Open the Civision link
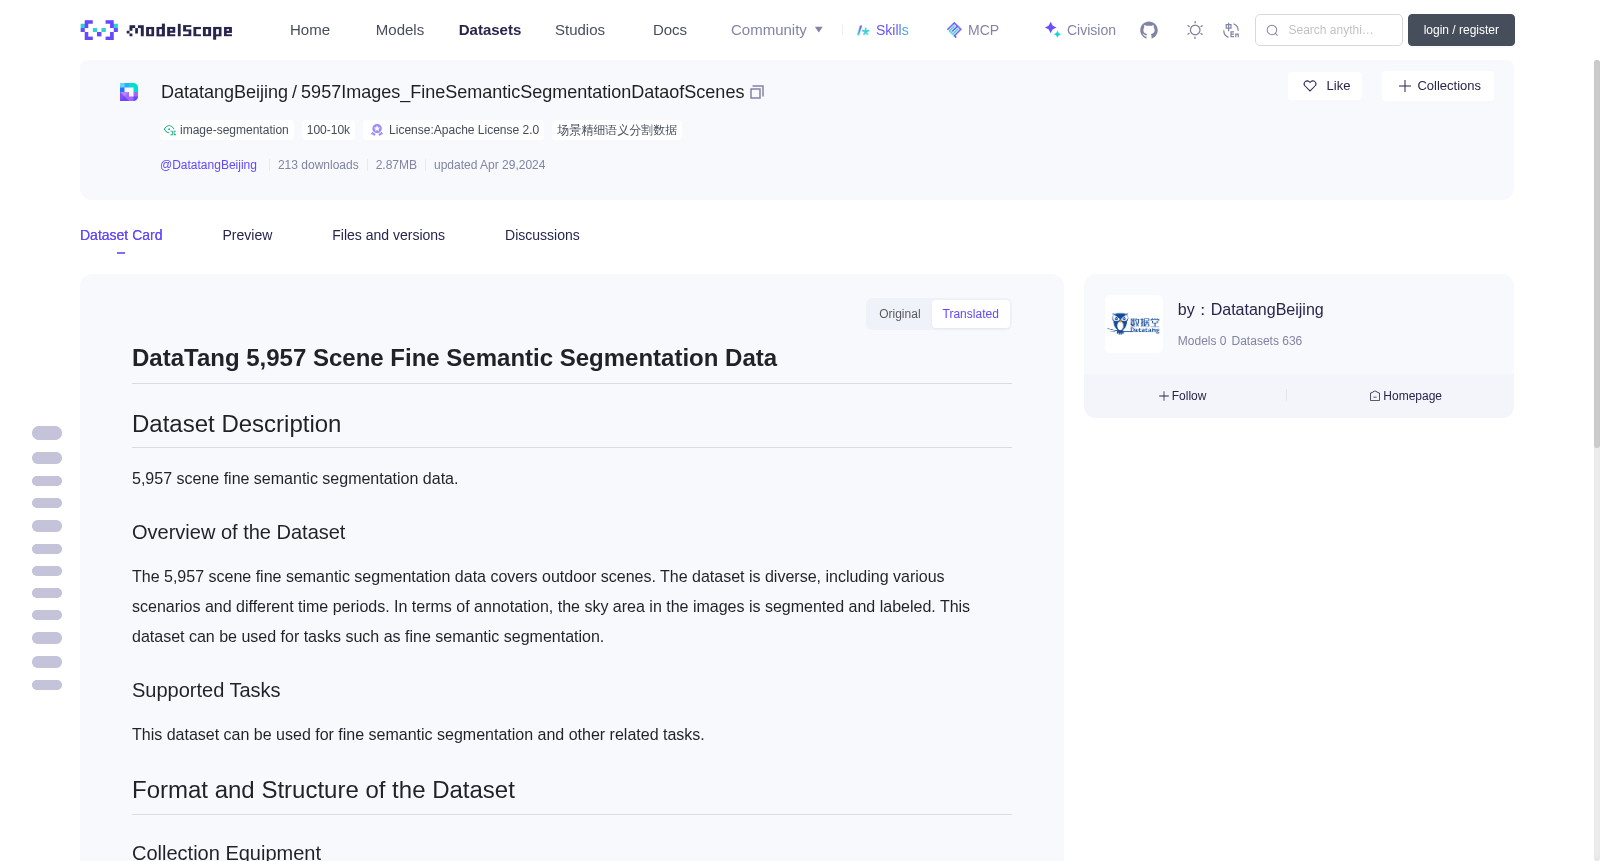 click(x=1080, y=30)
